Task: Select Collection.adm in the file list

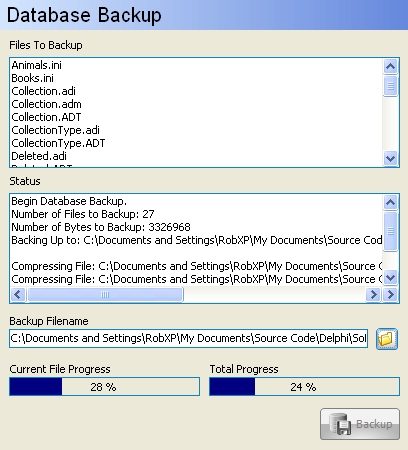Action: (x=46, y=104)
